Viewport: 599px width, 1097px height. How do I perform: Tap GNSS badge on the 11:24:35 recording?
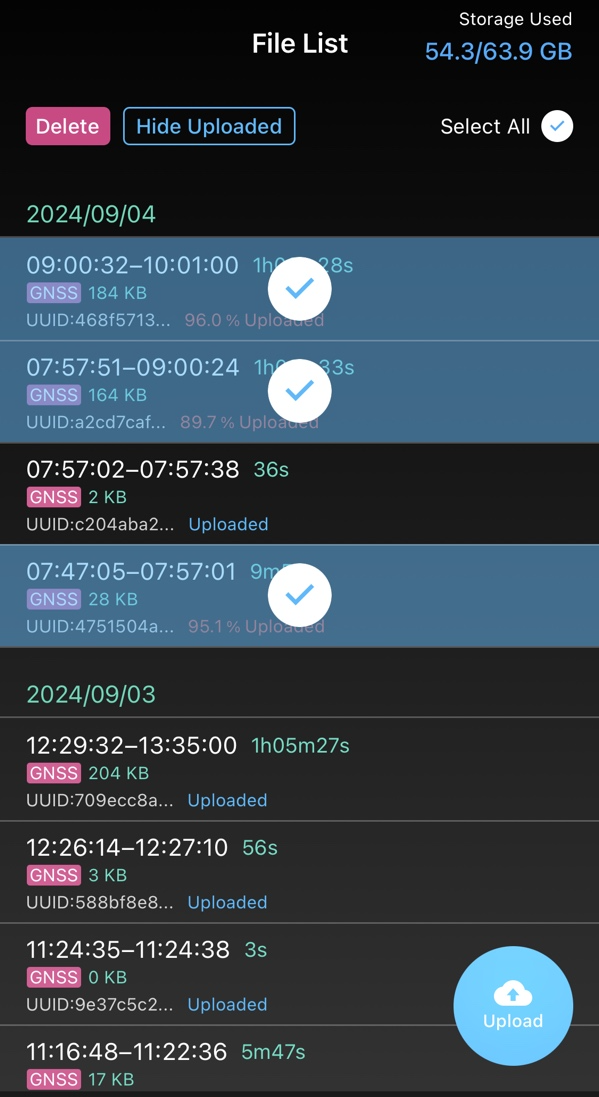[x=53, y=977]
